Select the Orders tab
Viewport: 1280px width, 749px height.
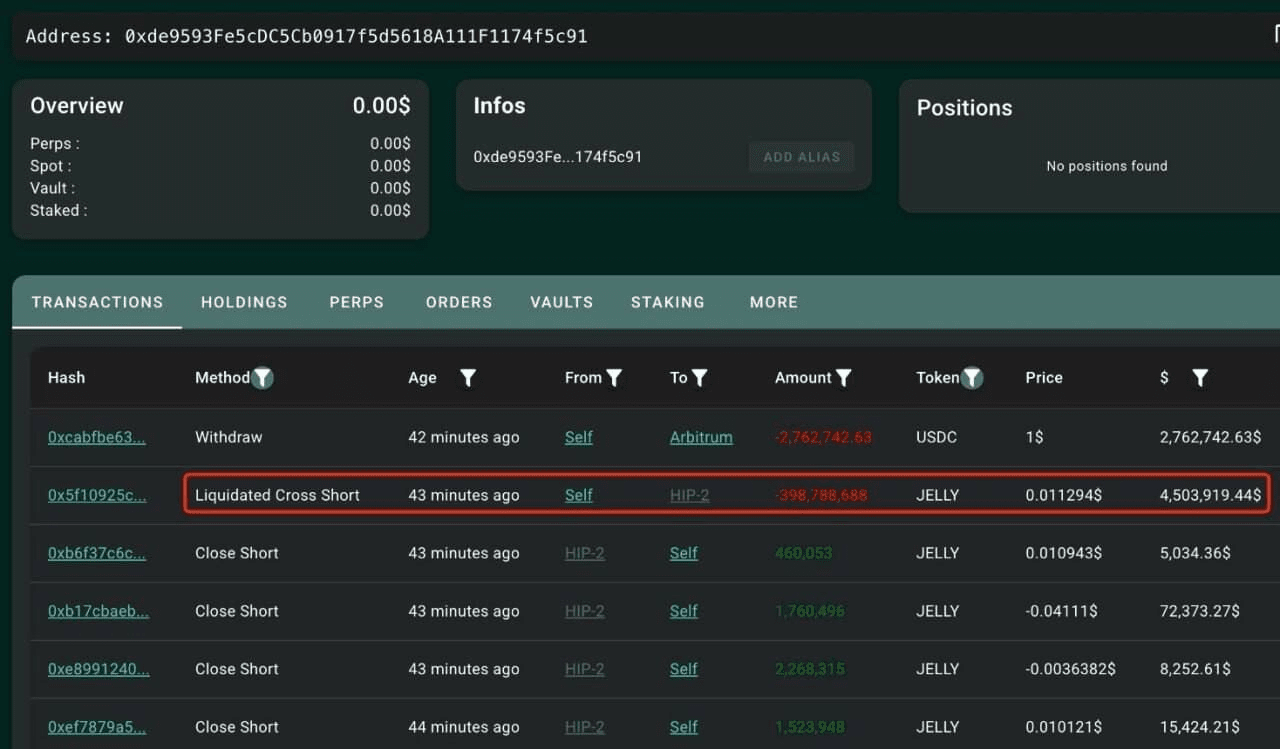click(459, 302)
